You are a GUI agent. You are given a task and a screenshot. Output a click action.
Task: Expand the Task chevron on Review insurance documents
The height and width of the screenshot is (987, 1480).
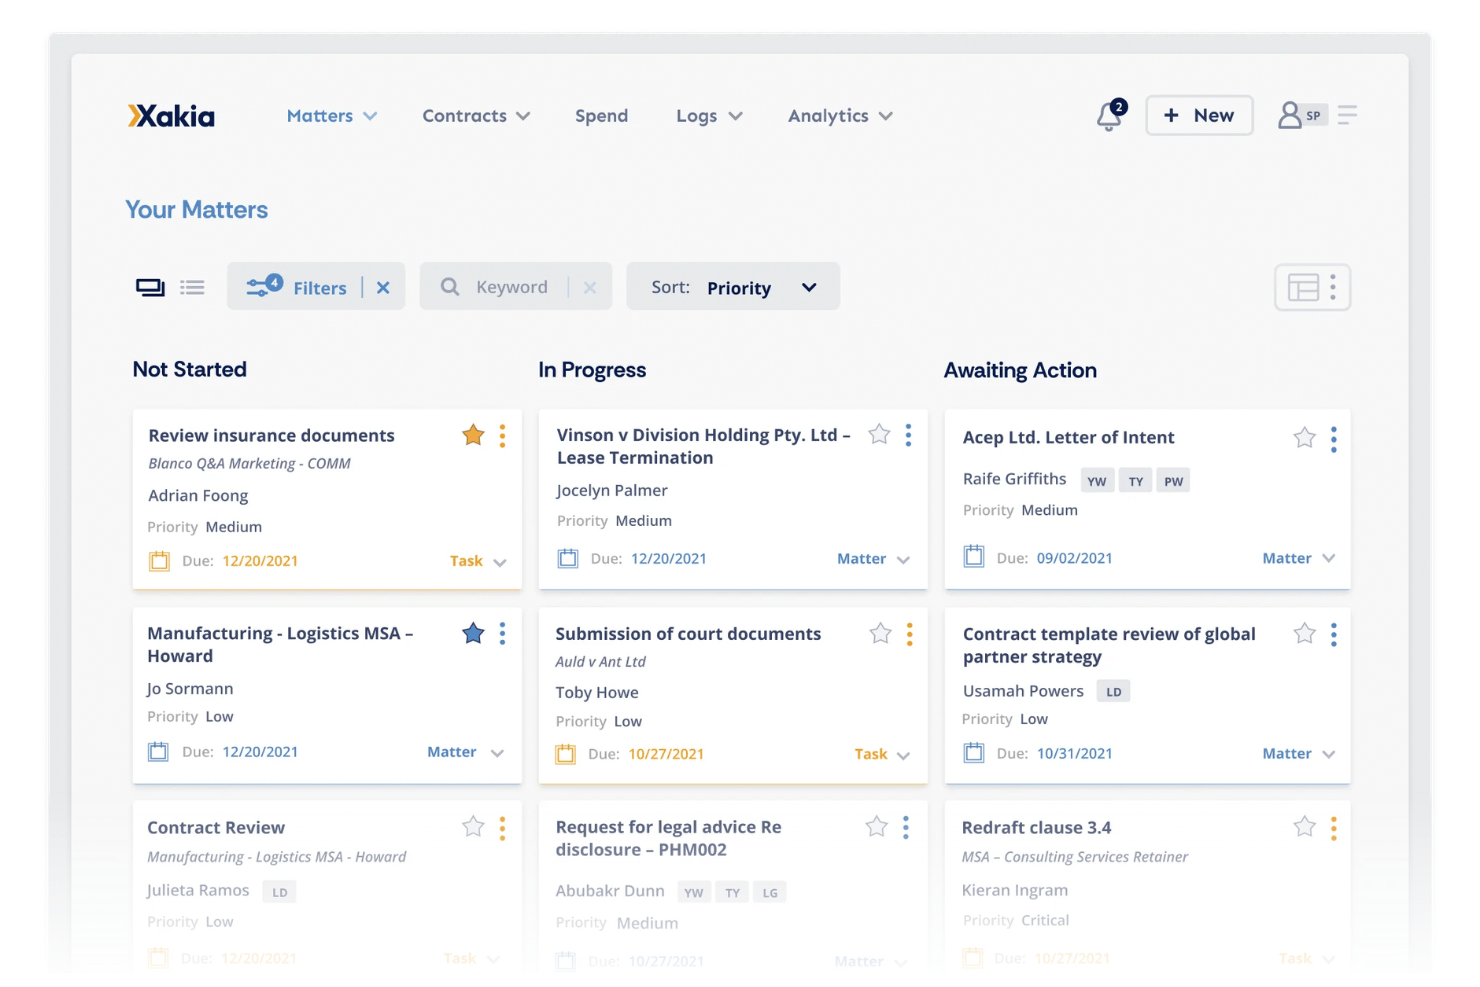tap(500, 562)
